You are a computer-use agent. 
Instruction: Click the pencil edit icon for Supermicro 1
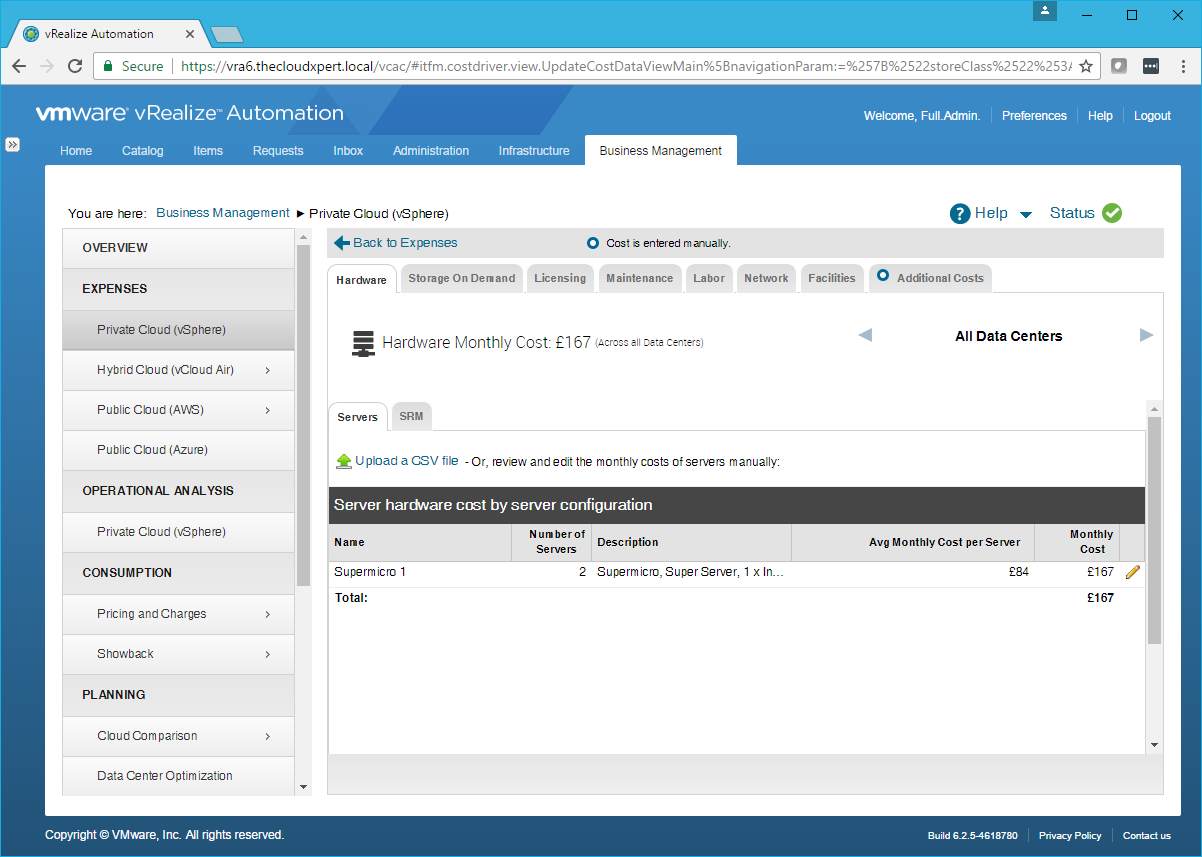(x=1132, y=572)
